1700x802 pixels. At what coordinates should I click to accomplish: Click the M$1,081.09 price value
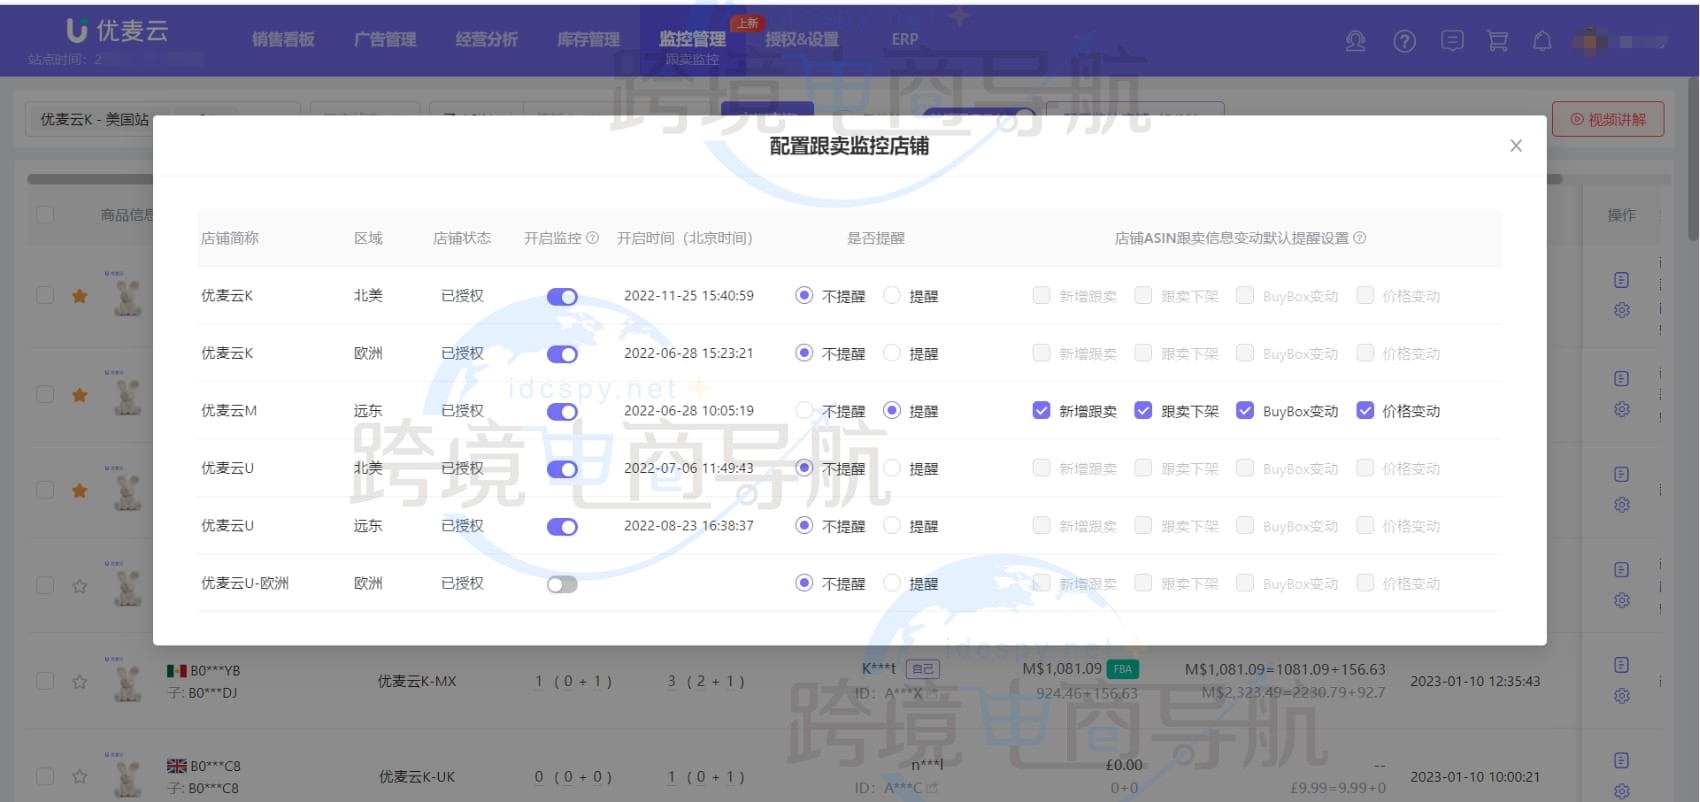[x=1062, y=669]
